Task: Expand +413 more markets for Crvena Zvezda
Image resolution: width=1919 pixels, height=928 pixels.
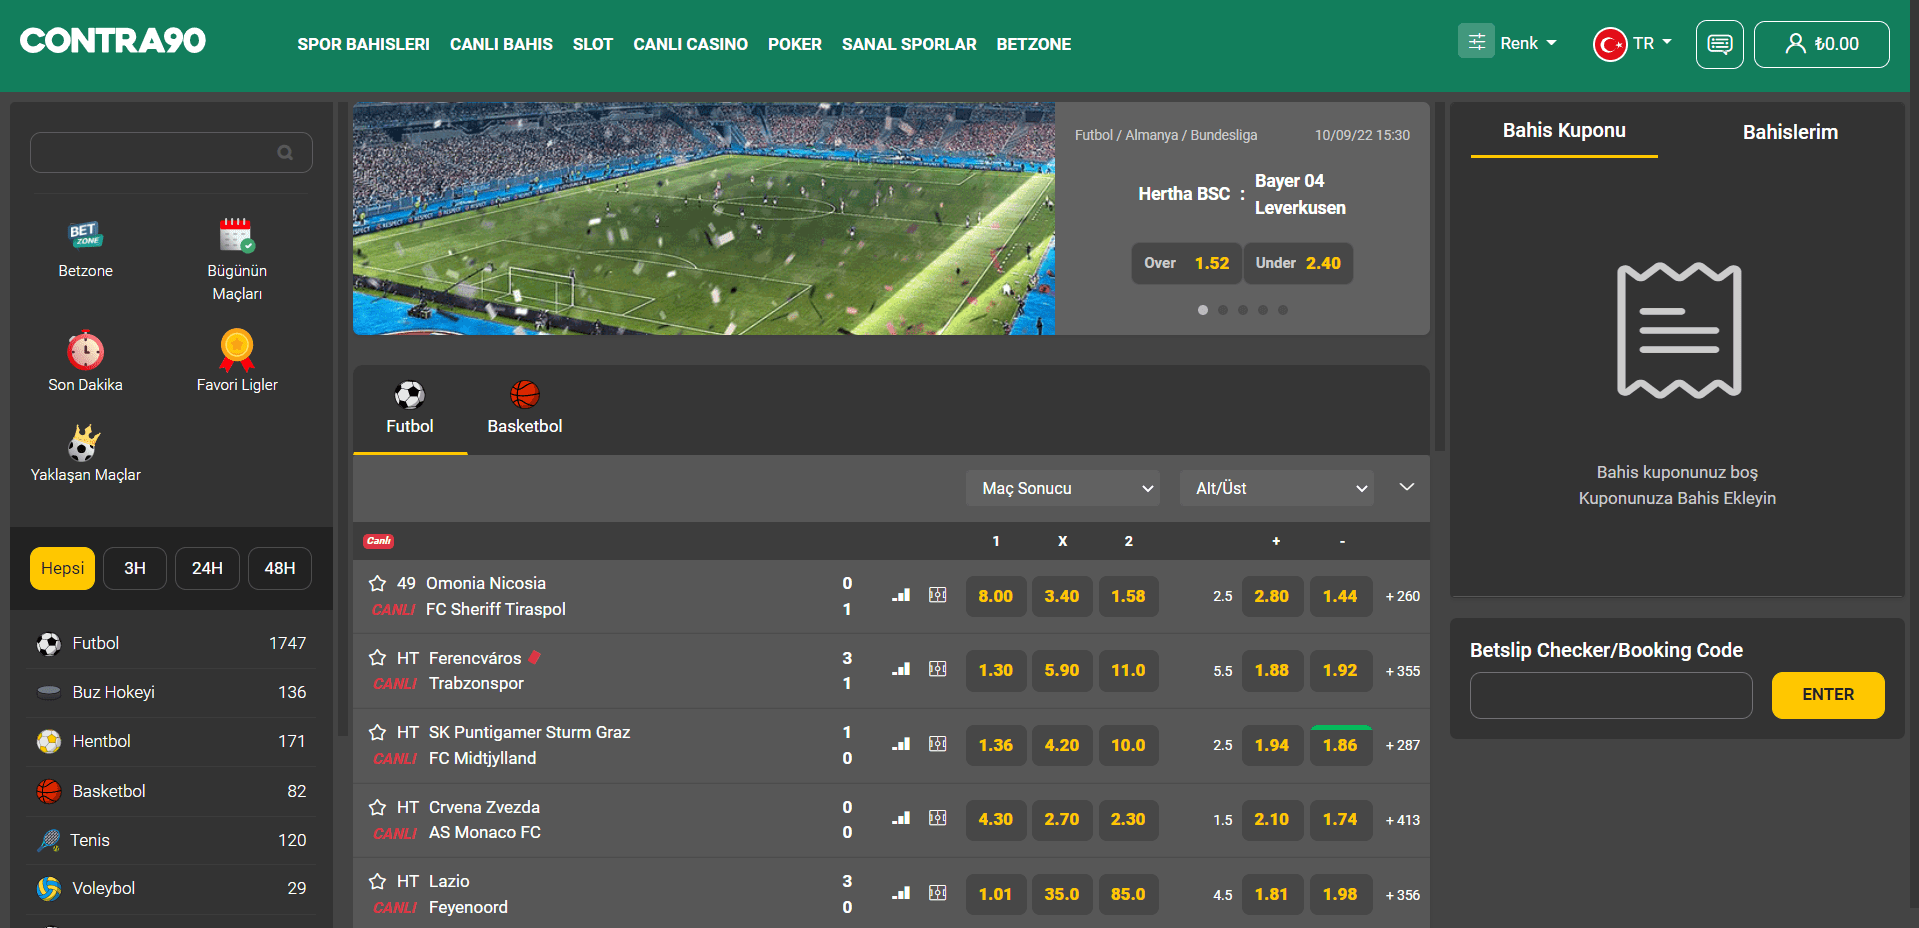Action: (1402, 820)
